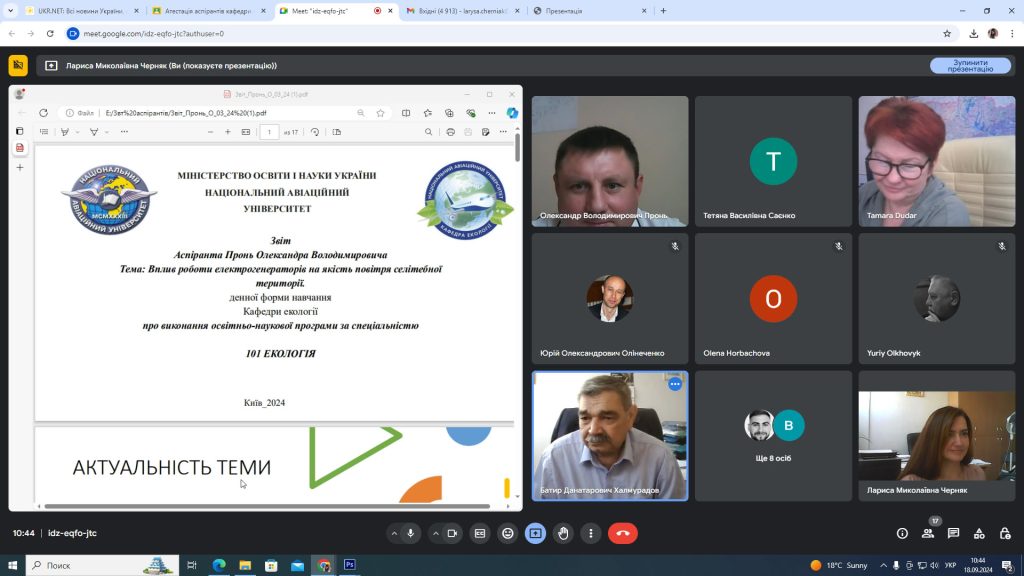This screenshot has height=576, width=1024.
Task: Click Зупинити презентацію button
Action: coord(969,66)
